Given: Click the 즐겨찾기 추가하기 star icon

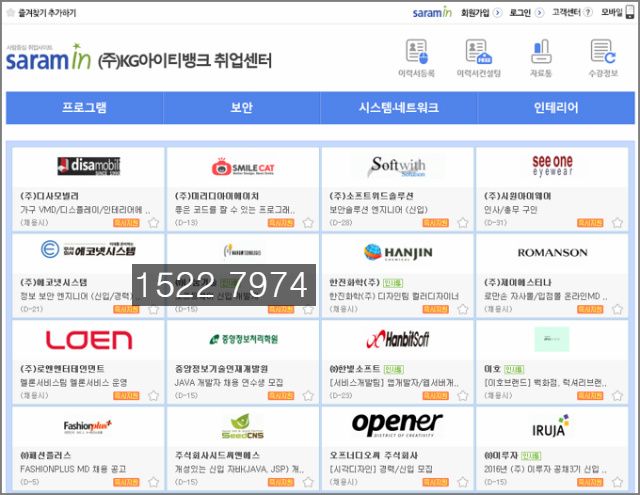Looking at the screenshot, I should coord(11,13).
